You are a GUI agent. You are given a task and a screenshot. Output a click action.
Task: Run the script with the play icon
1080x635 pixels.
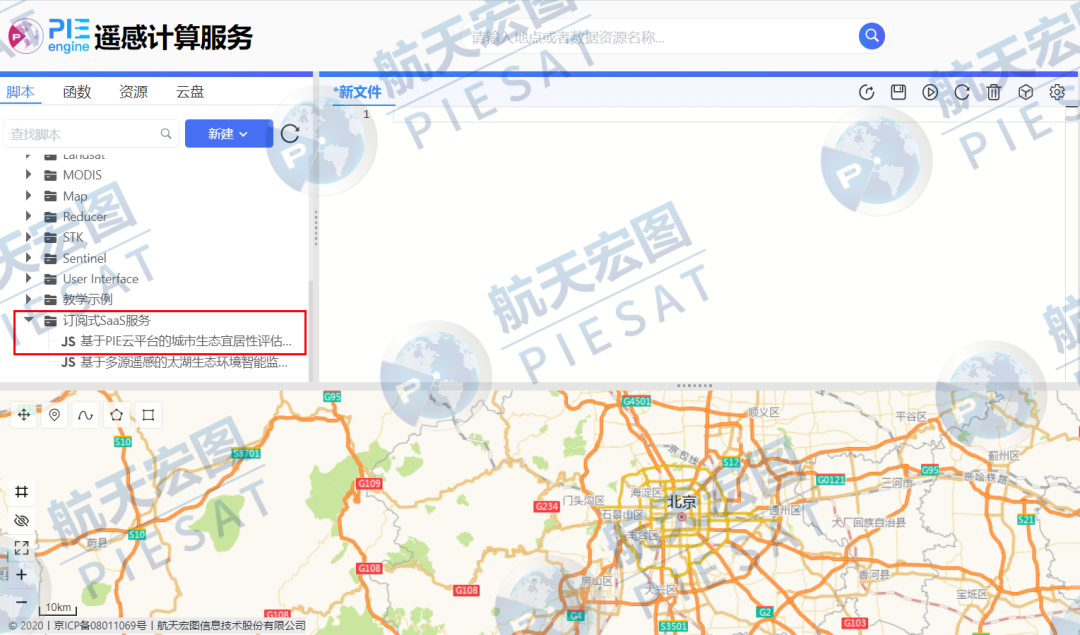coord(930,91)
